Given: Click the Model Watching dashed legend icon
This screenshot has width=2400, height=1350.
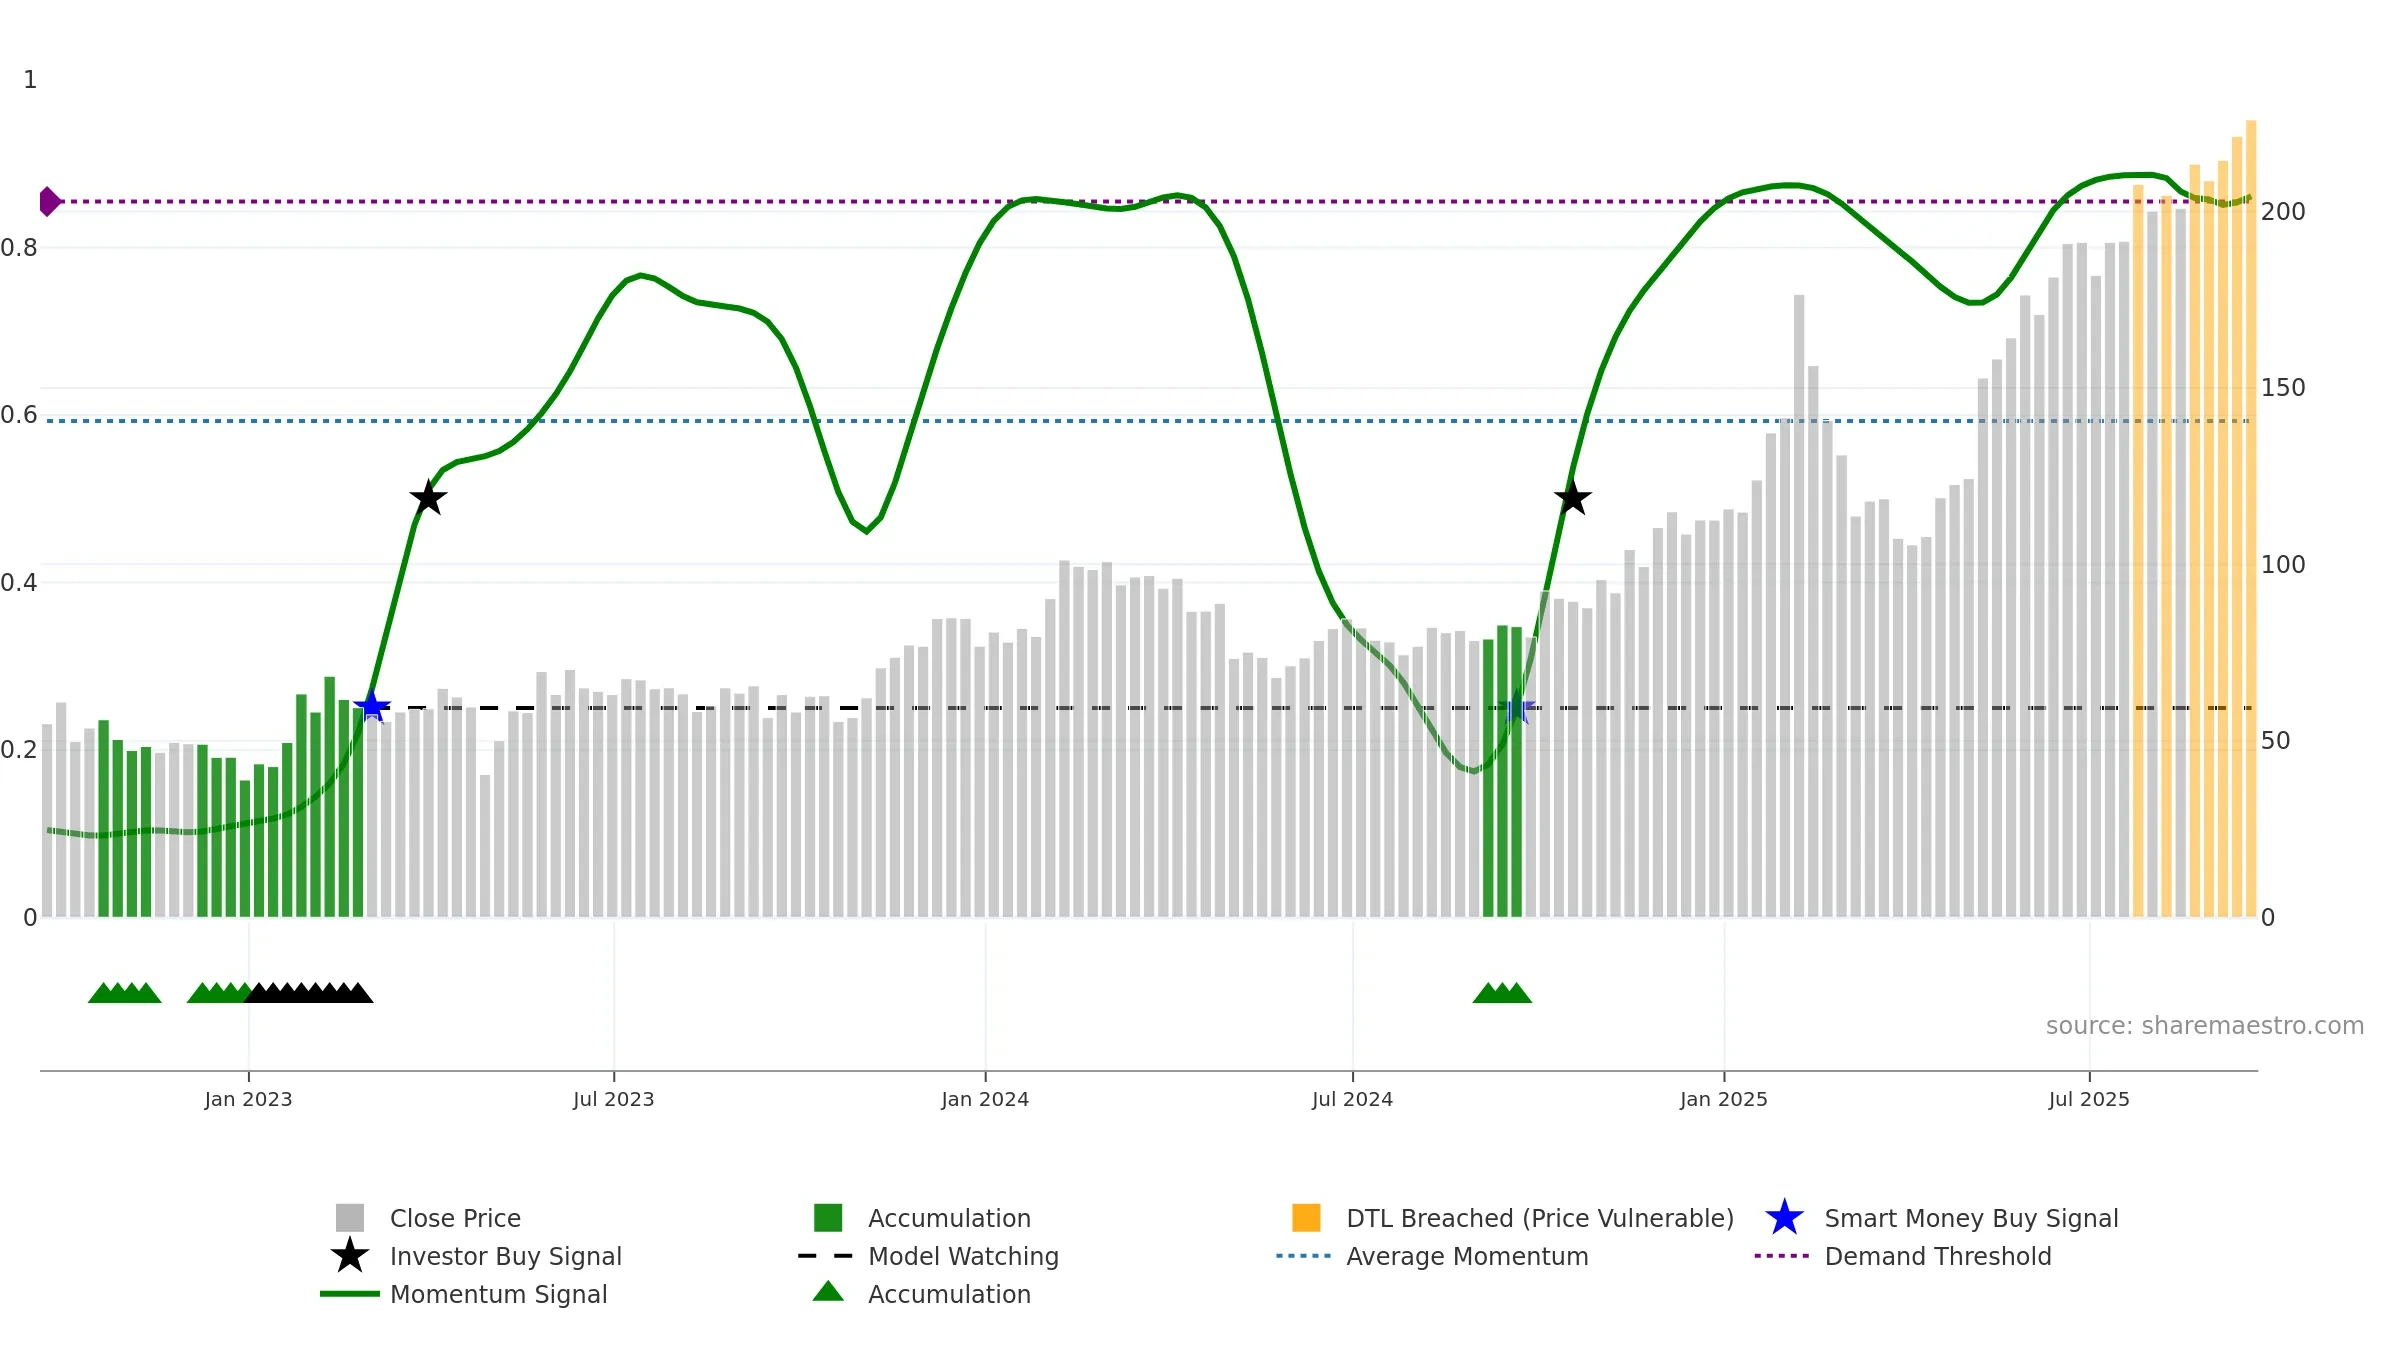Looking at the screenshot, I should tap(826, 1255).
